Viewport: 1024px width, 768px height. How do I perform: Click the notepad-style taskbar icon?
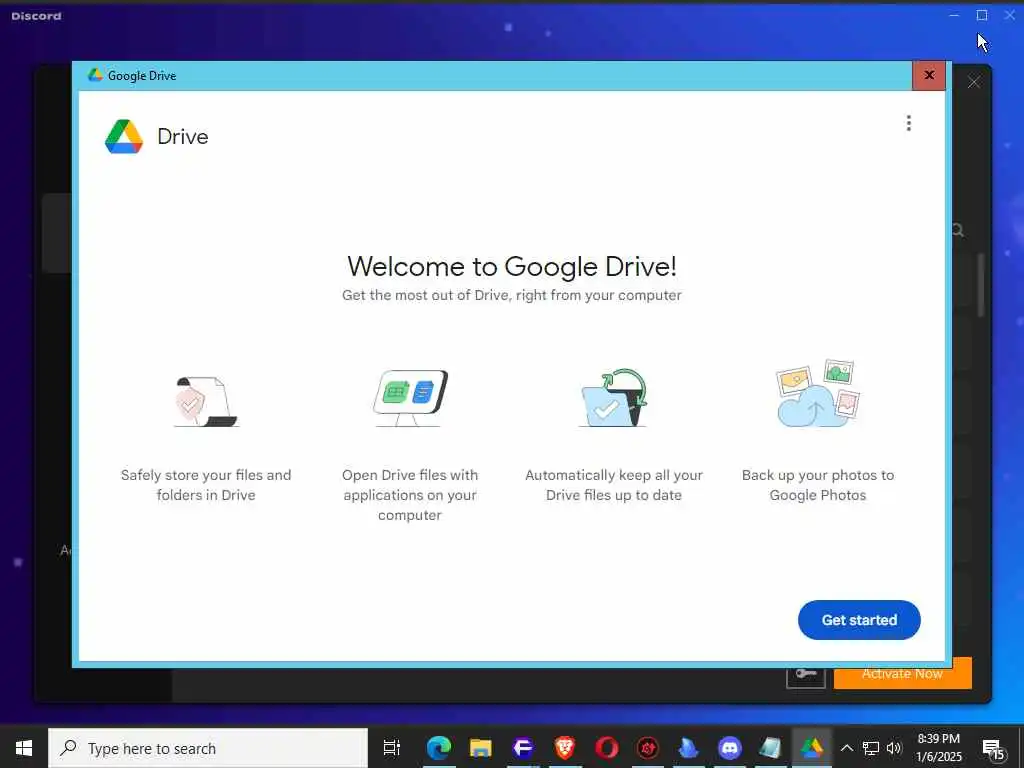click(x=771, y=748)
